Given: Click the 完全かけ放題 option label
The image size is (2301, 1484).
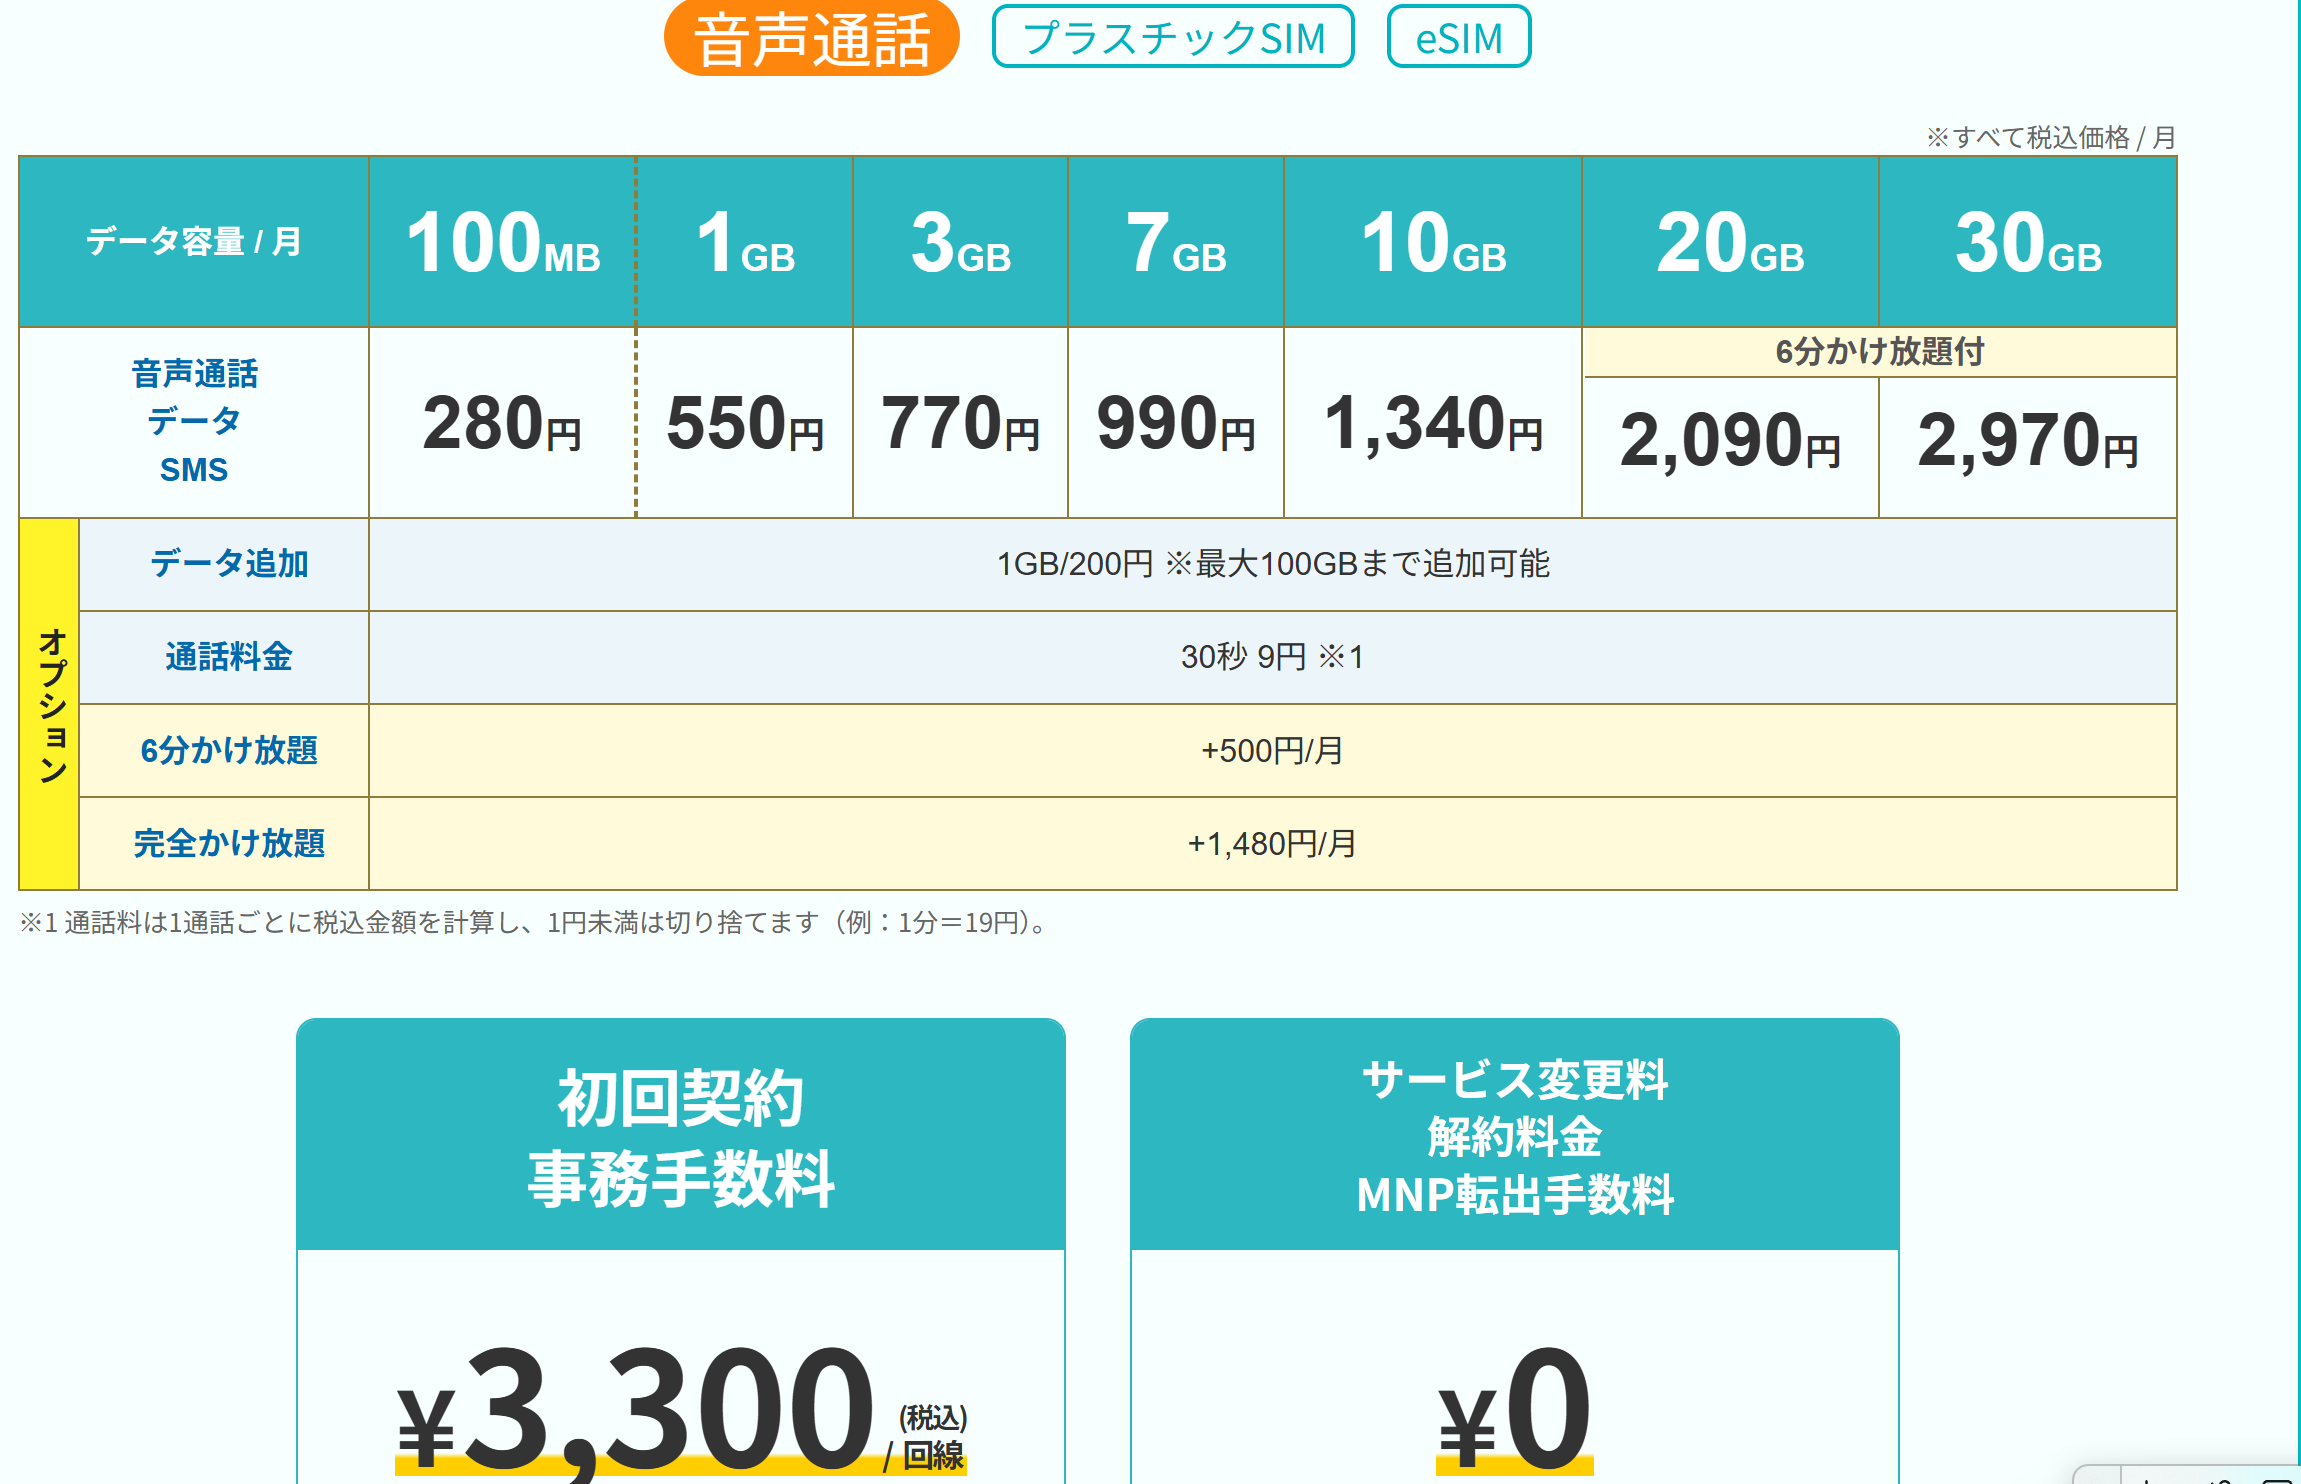Looking at the screenshot, I should [229, 843].
